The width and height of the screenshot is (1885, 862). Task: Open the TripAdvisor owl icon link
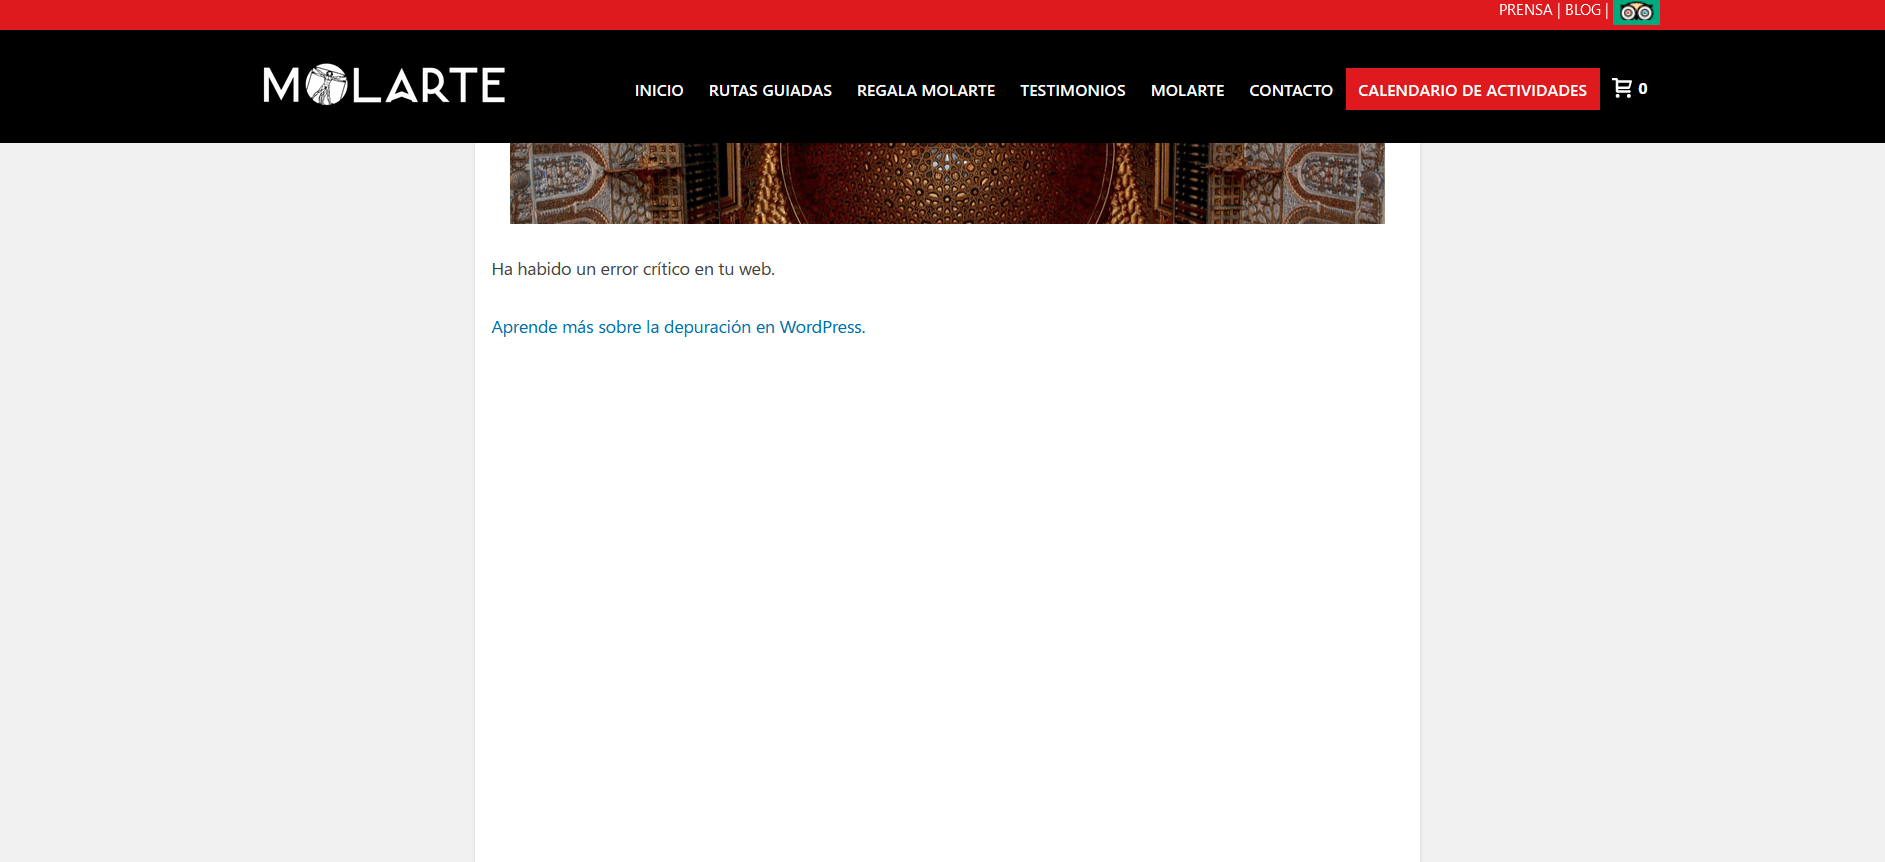(x=1636, y=12)
